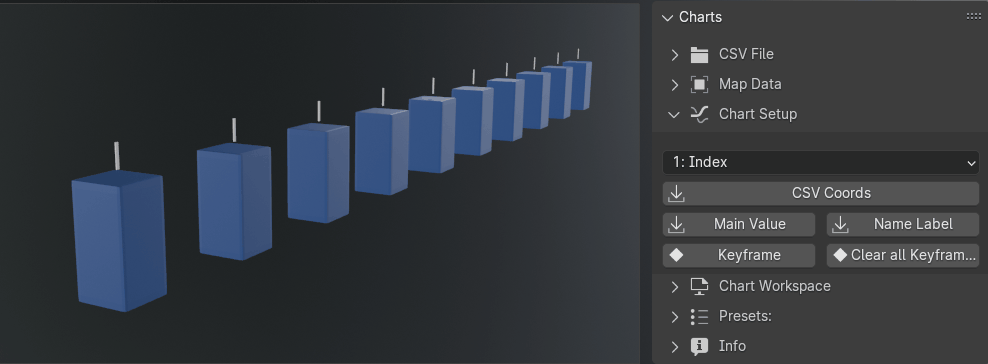This screenshot has width=988, height=364.
Task: Click the Main Value button
Action: tap(739, 224)
